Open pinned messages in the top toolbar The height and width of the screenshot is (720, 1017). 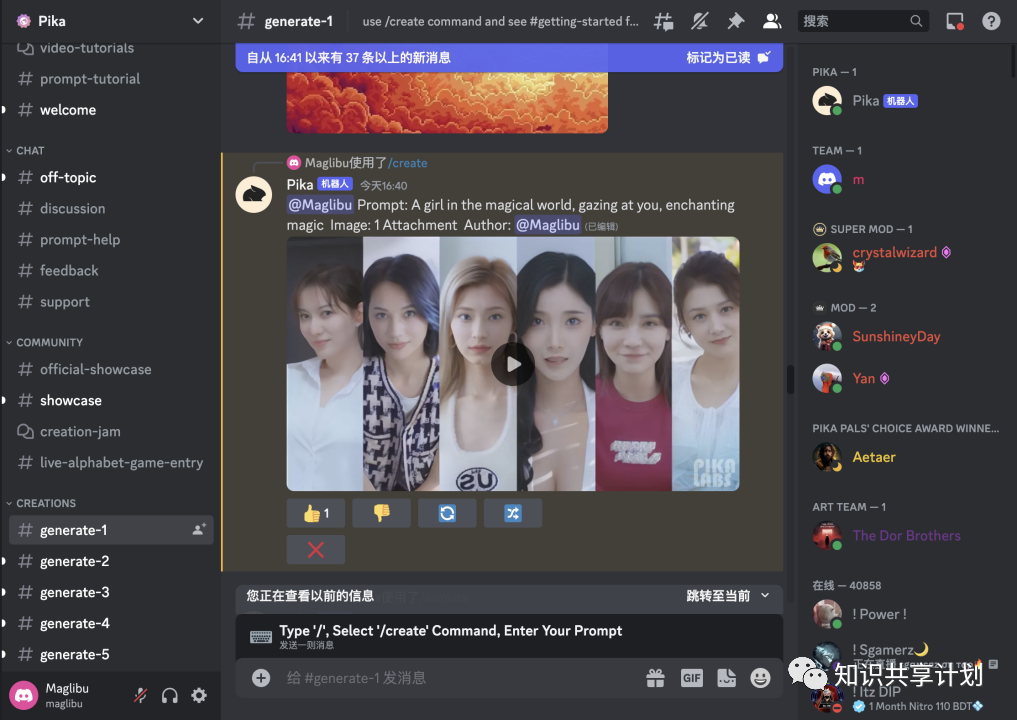pos(736,21)
